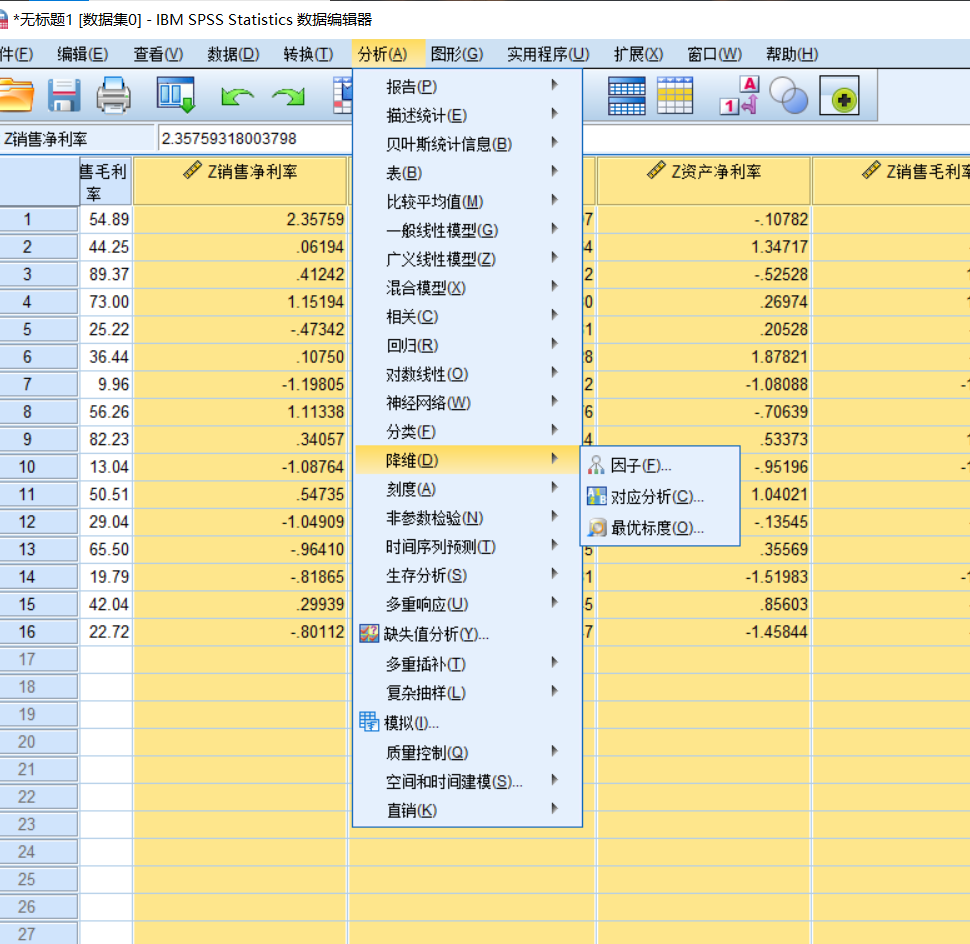Click cell value 89.37 in row 3
This screenshot has height=944, width=970.
pyautogui.click(x=106, y=274)
